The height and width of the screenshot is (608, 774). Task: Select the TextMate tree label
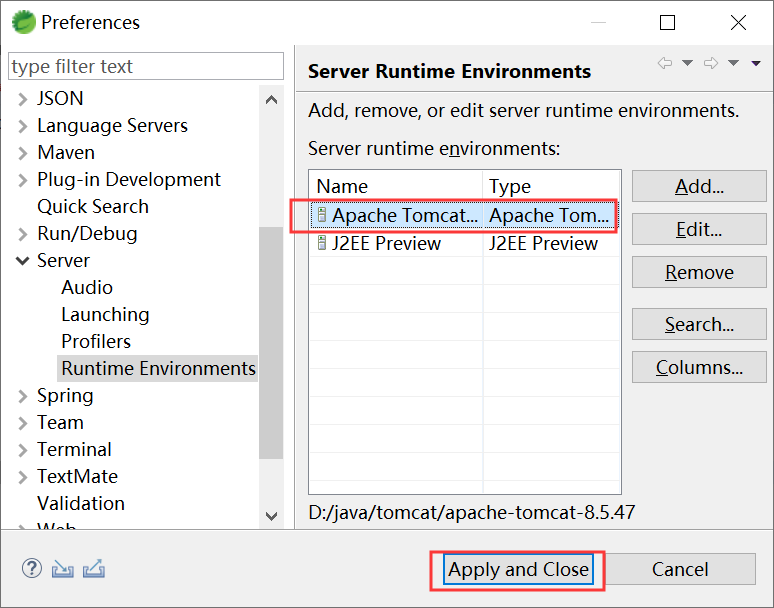coord(77,476)
